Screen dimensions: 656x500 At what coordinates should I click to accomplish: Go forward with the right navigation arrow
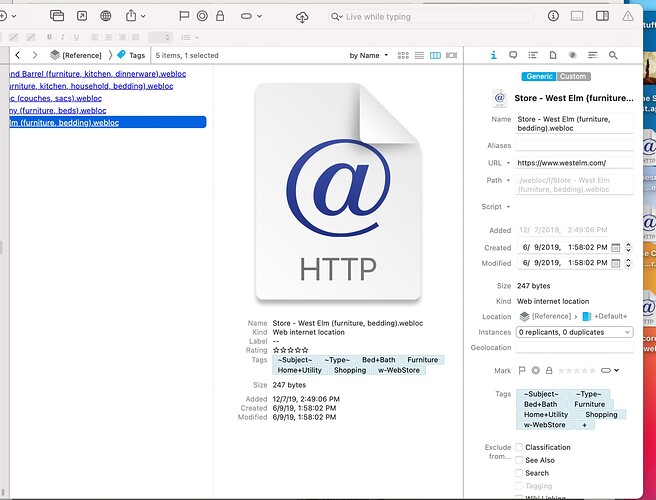pos(35,55)
